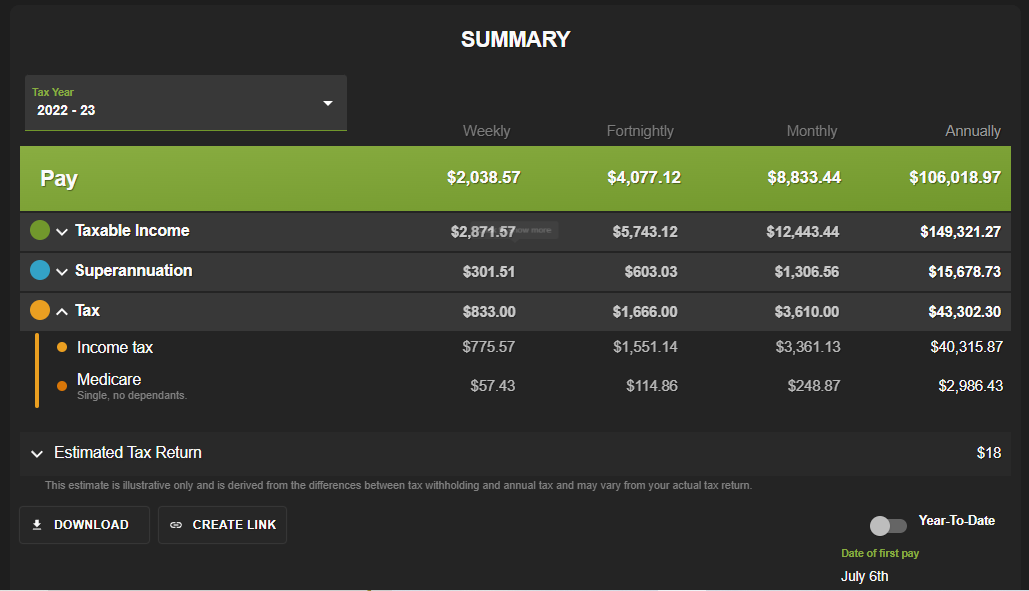This screenshot has height=591, width=1029.
Task: Select the Monthly column header
Action: pyautogui.click(x=812, y=131)
